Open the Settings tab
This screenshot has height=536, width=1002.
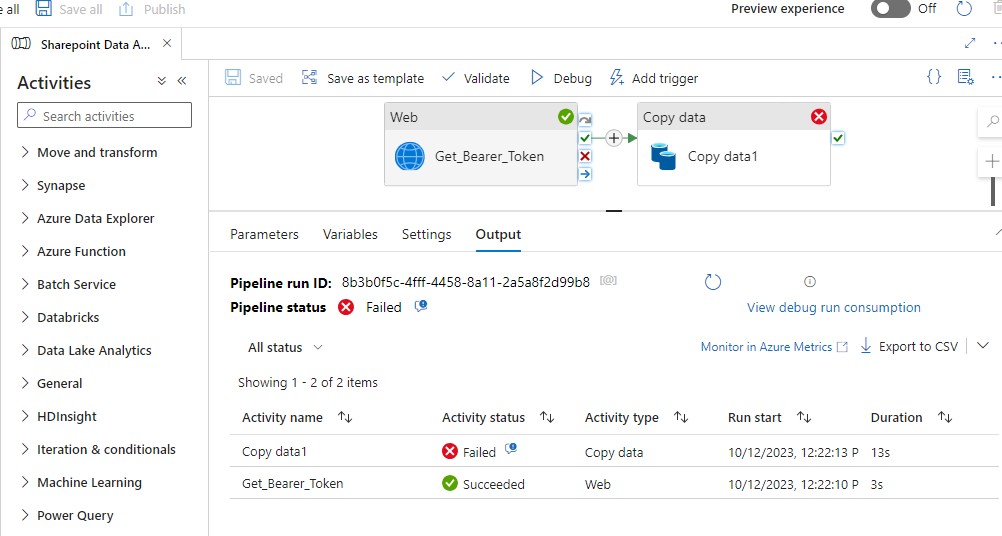426,234
